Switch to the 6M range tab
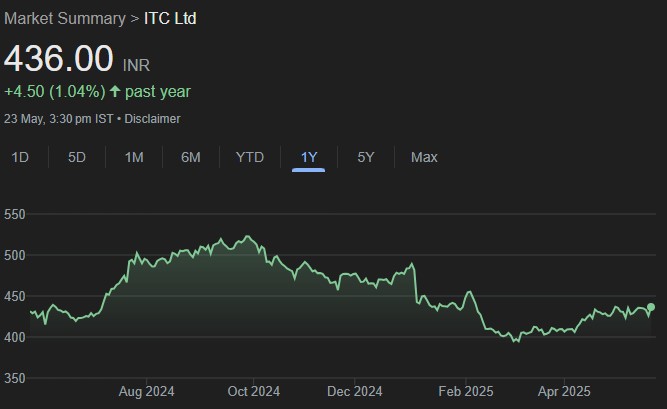Image resolution: width=667 pixels, height=409 pixels. [x=191, y=157]
